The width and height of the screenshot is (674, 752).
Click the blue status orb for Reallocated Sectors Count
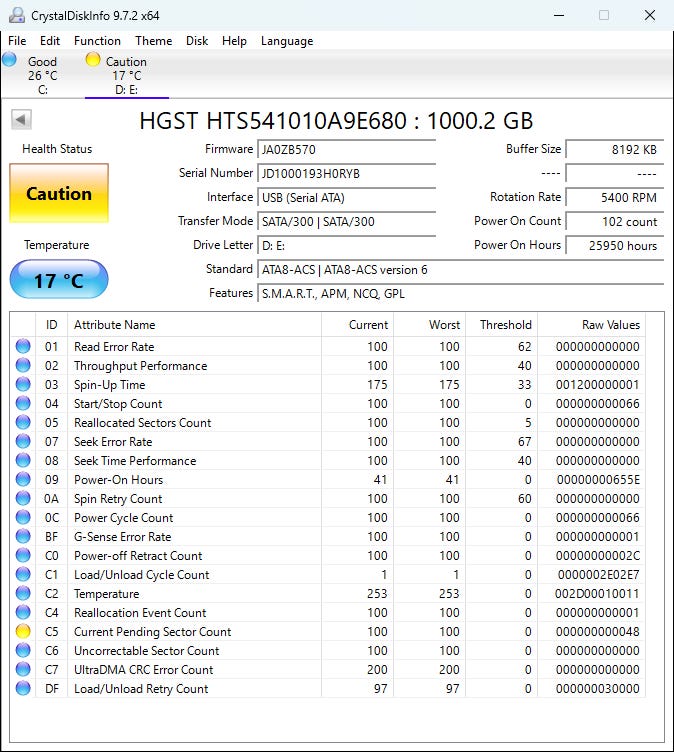click(x=23, y=423)
